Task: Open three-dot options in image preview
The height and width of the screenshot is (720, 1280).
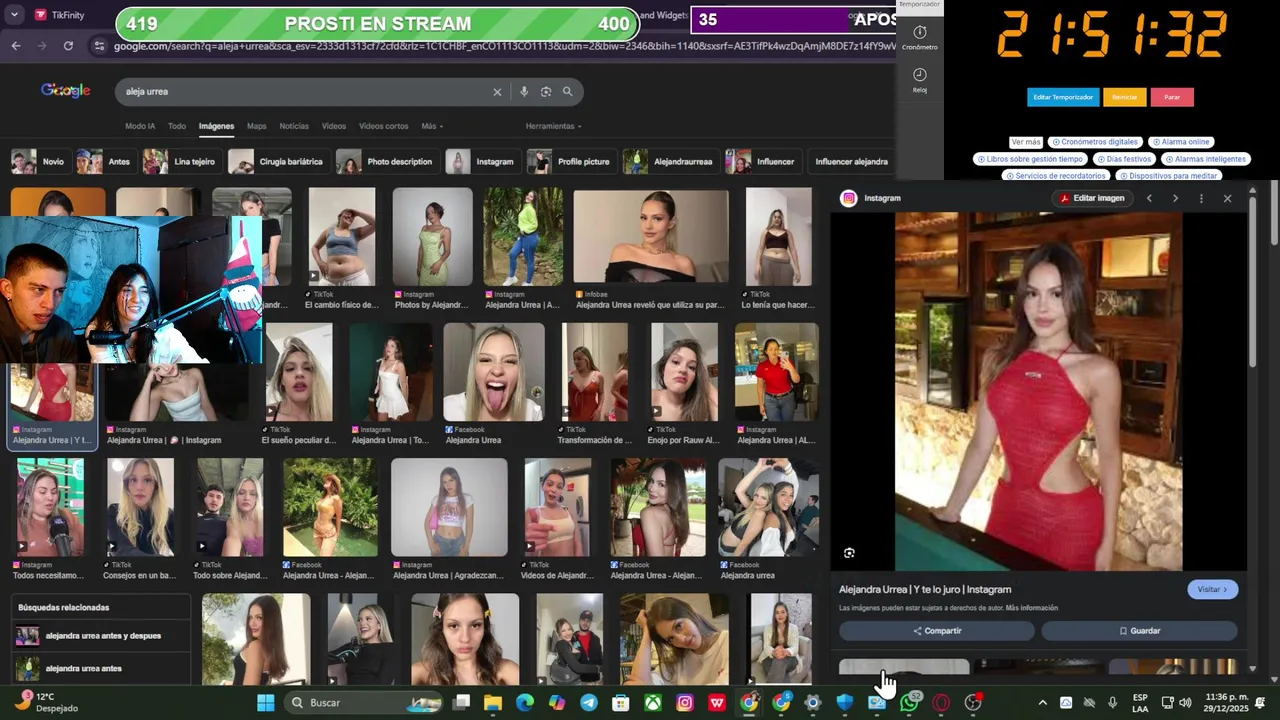Action: (x=1201, y=198)
